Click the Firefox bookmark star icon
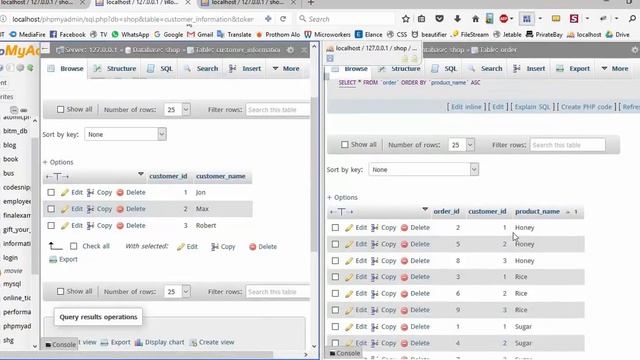This screenshot has height=360, width=640. point(405,19)
